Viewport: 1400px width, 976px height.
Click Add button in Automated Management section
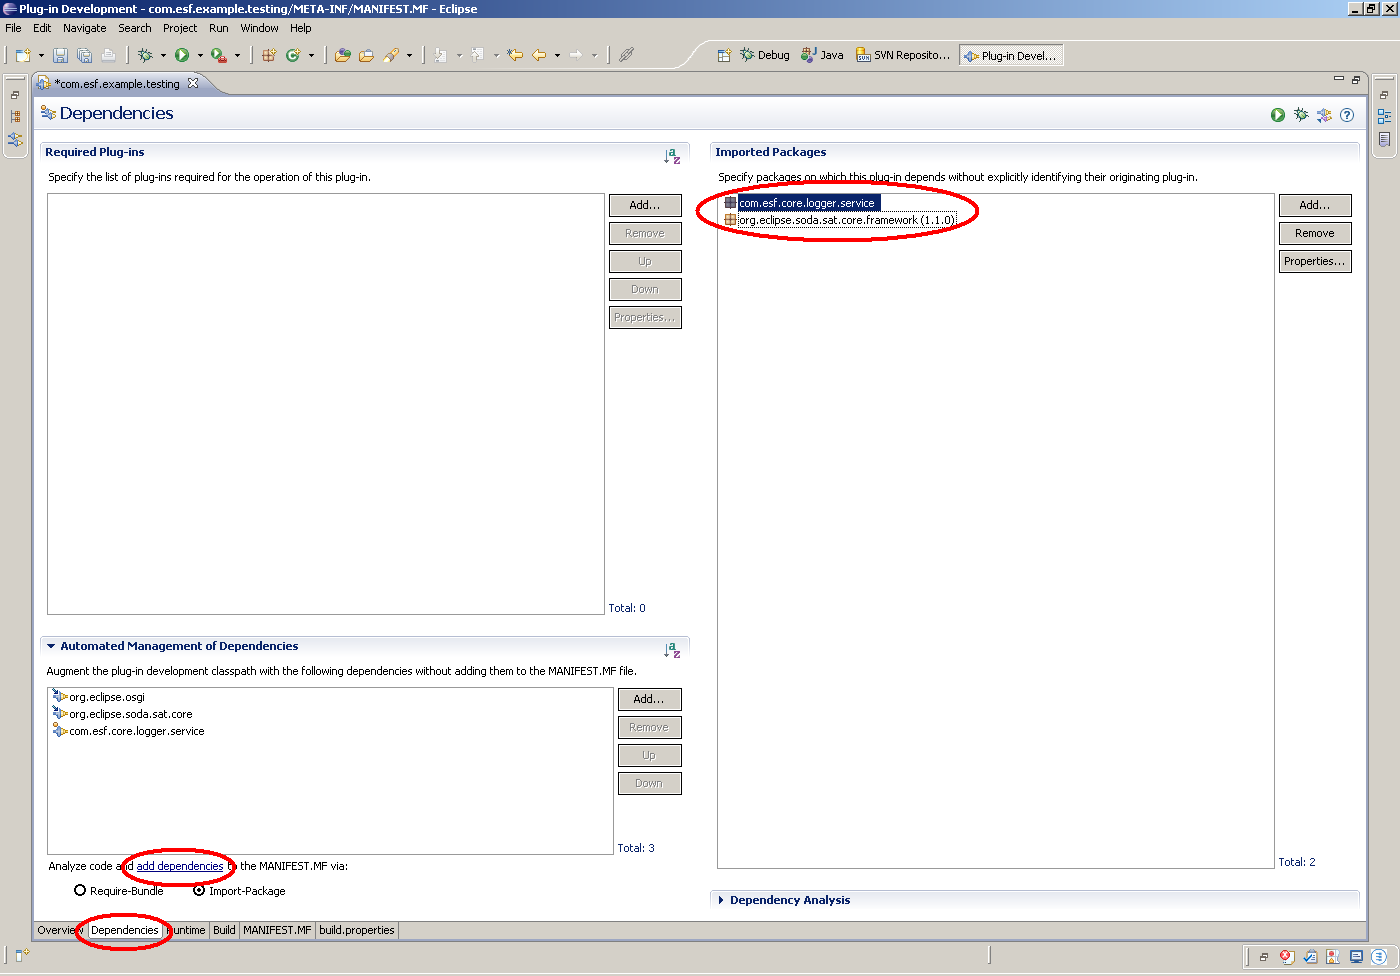(649, 699)
